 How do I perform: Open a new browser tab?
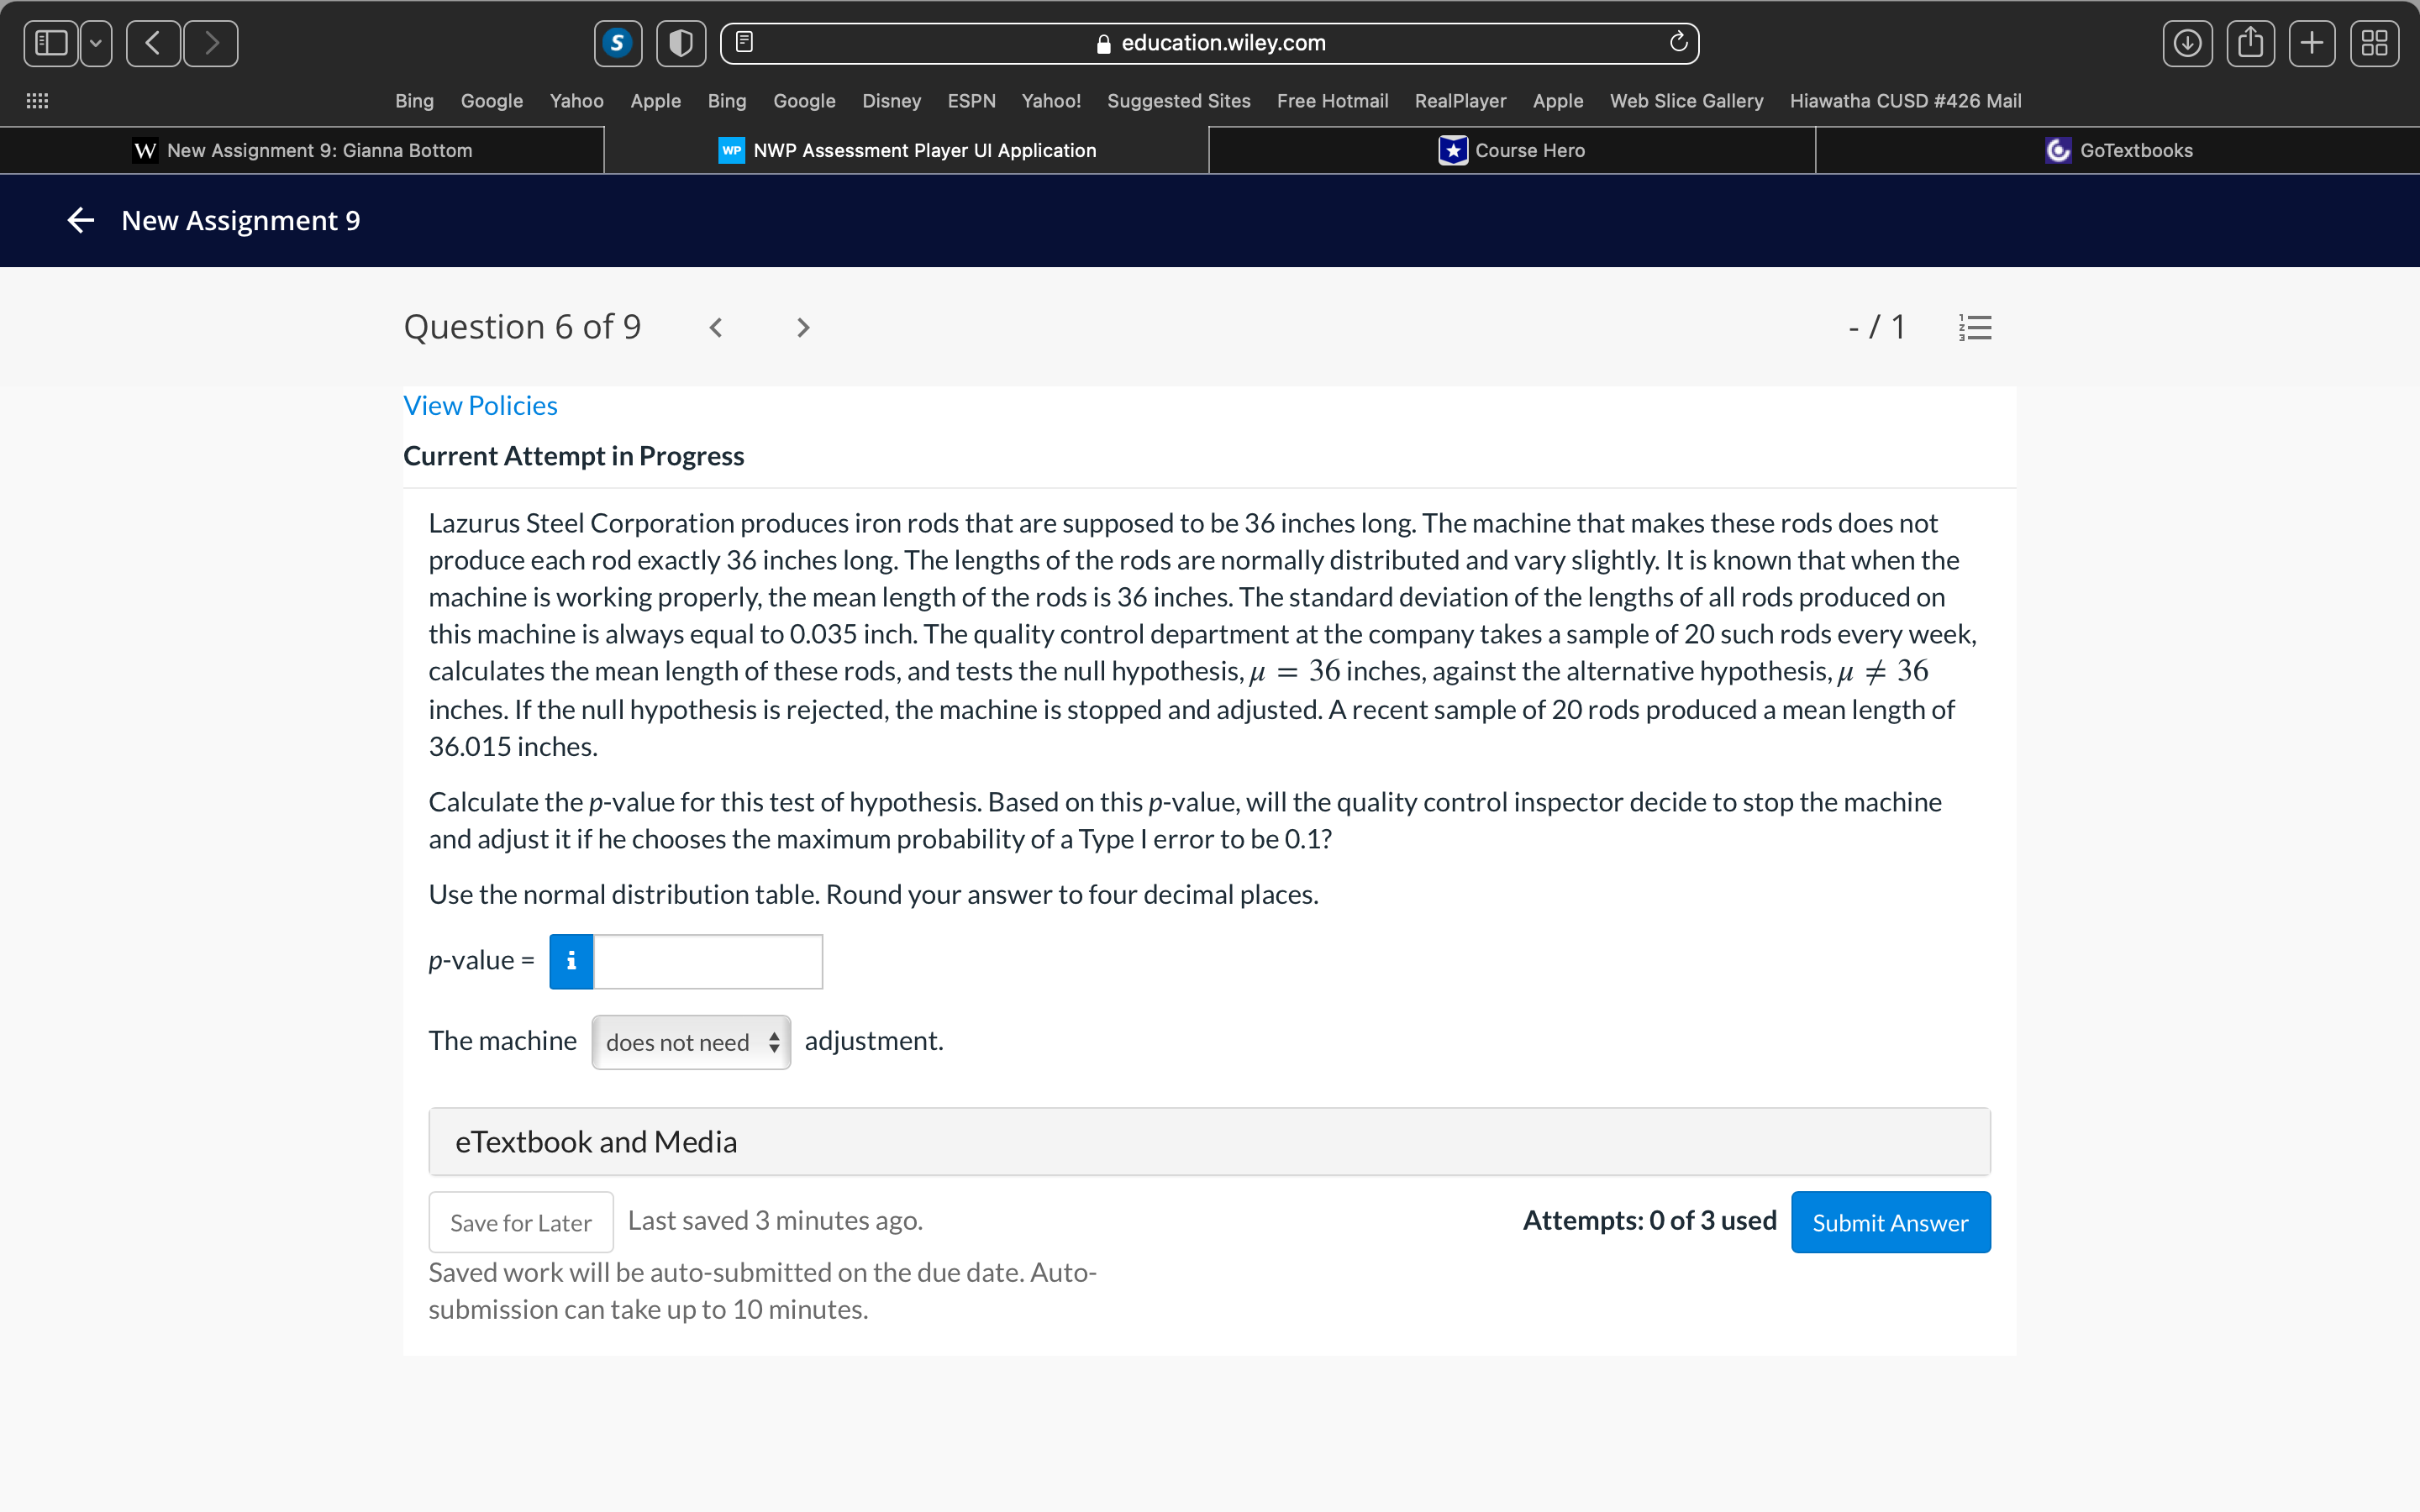tap(2313, 43)
